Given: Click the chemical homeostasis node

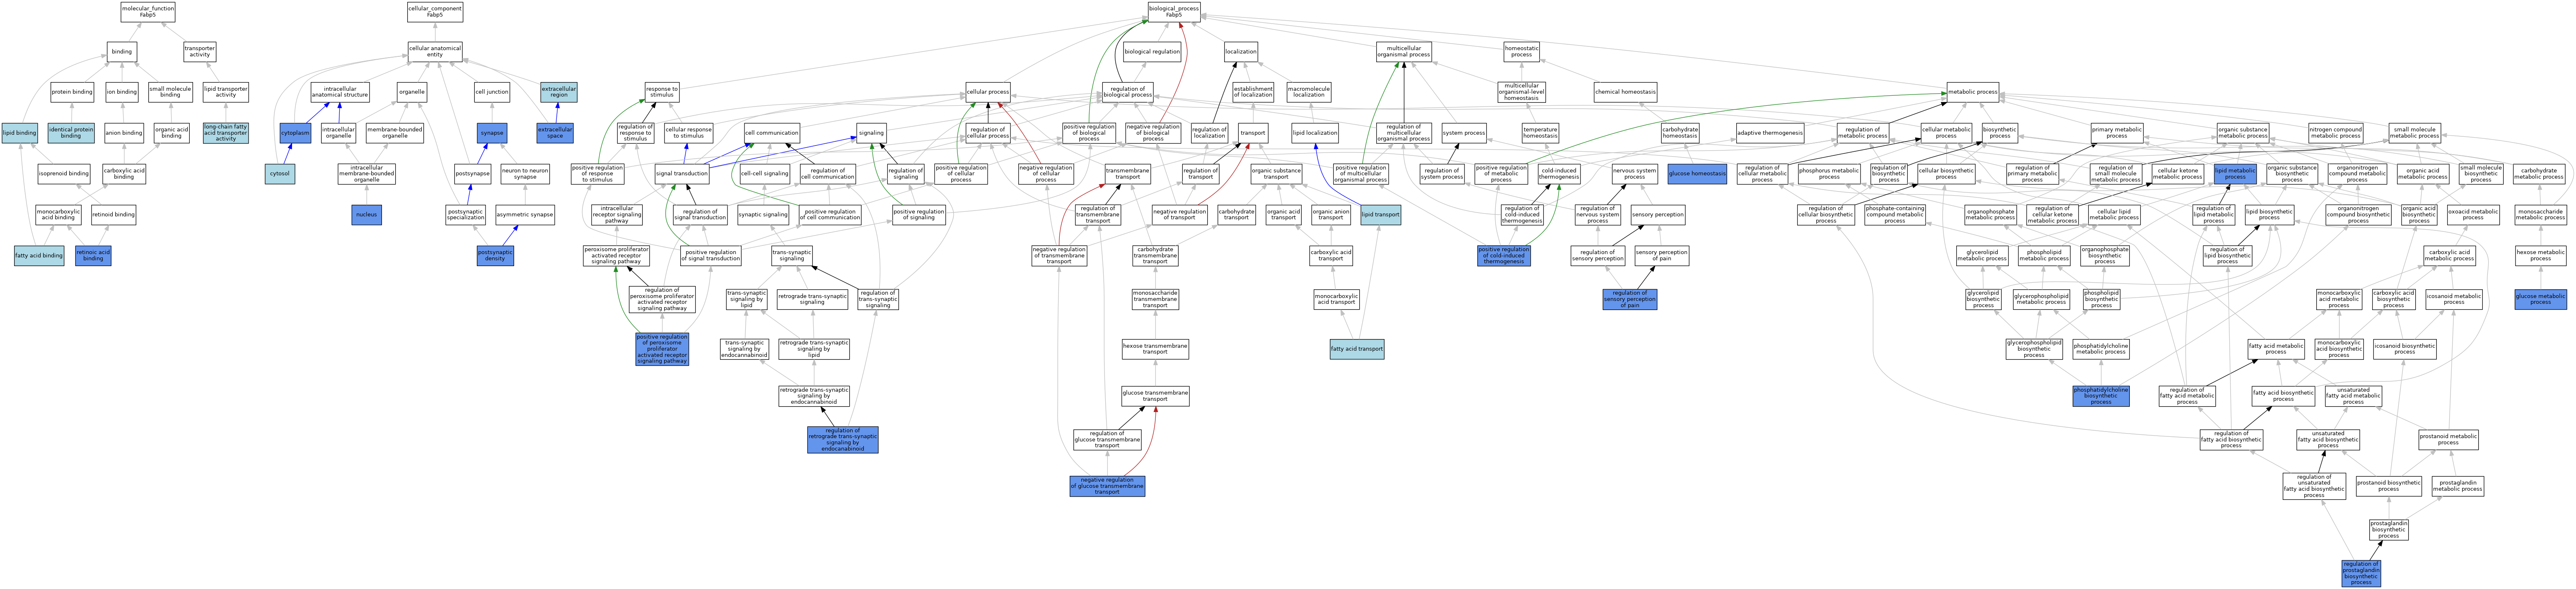Looking at the screenshot, I should click(x=1625, y=92).
